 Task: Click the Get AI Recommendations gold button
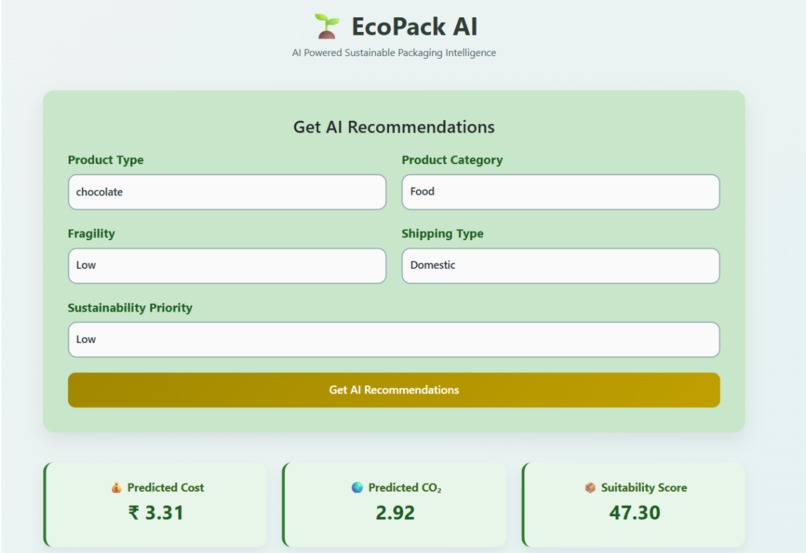(x=394, y=390)
